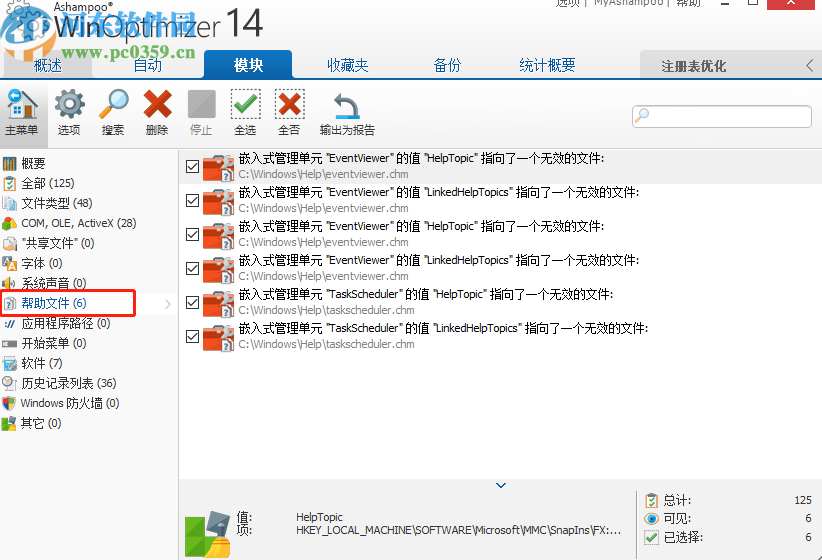This screenshot has height=560, width=822.
Task: Click first EventViewer entry's toolbox icon
Action: (x=218, y=167)
